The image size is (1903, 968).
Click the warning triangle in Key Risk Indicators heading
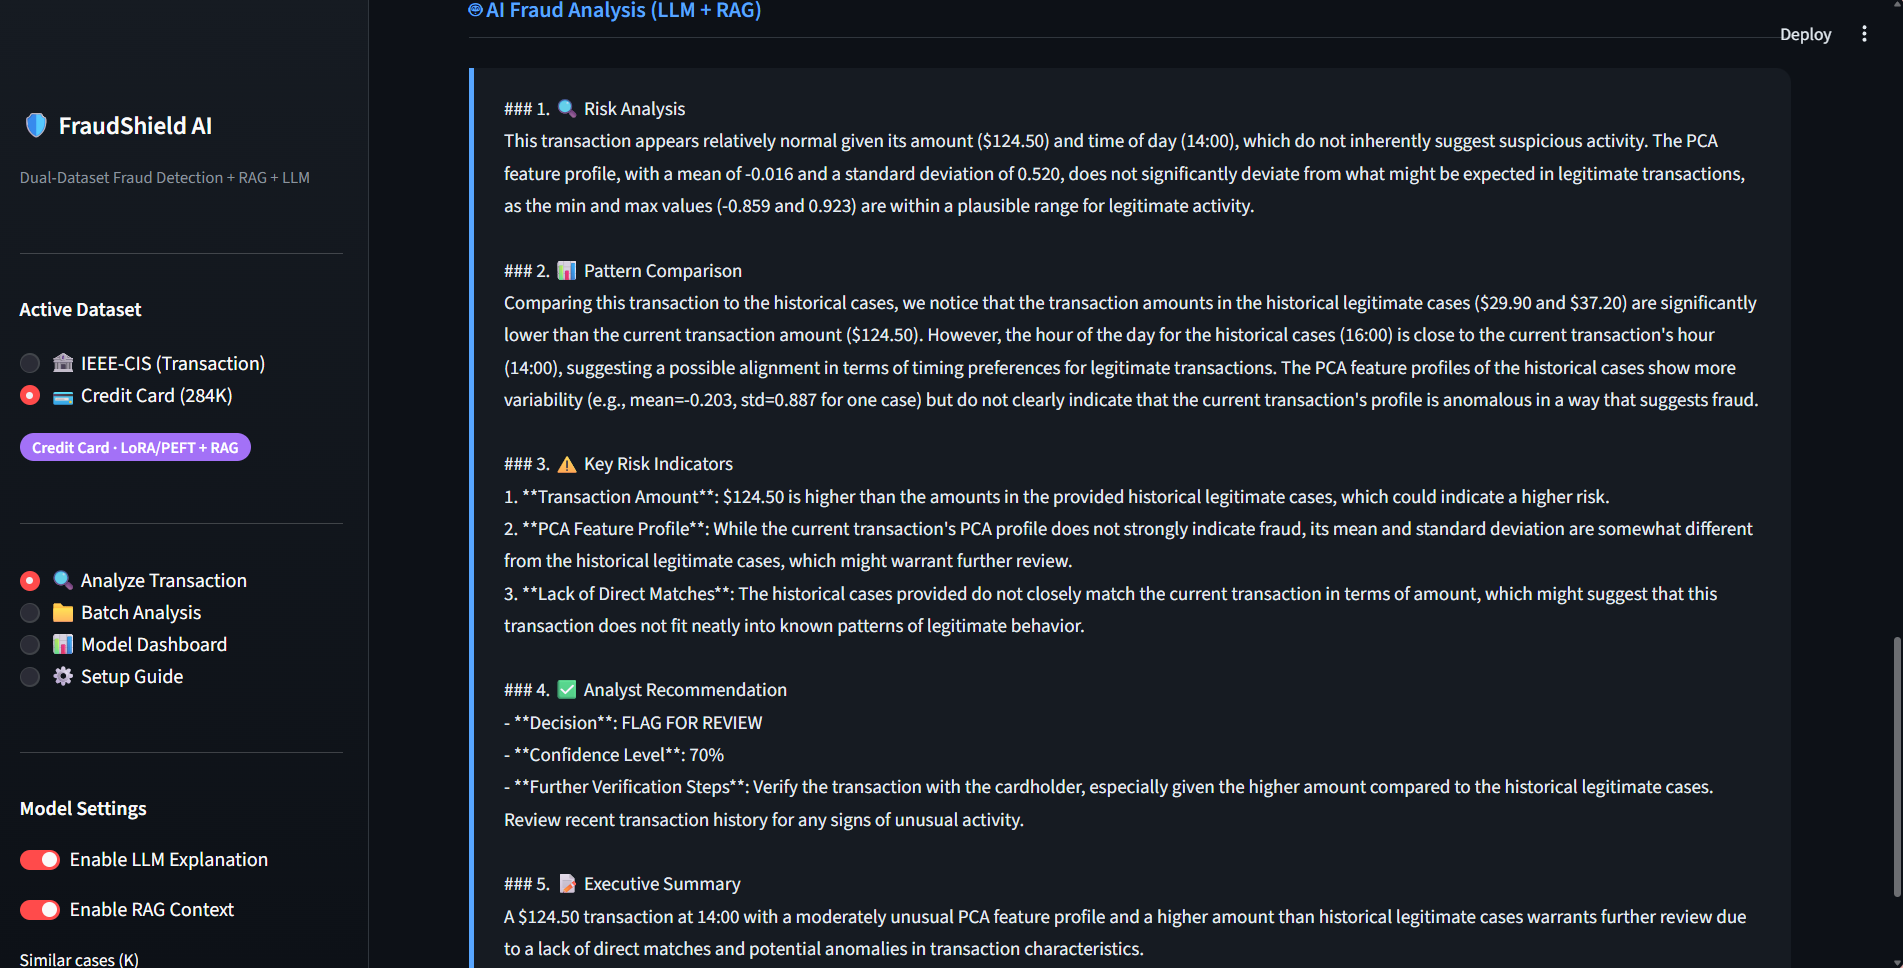point(566,463)
